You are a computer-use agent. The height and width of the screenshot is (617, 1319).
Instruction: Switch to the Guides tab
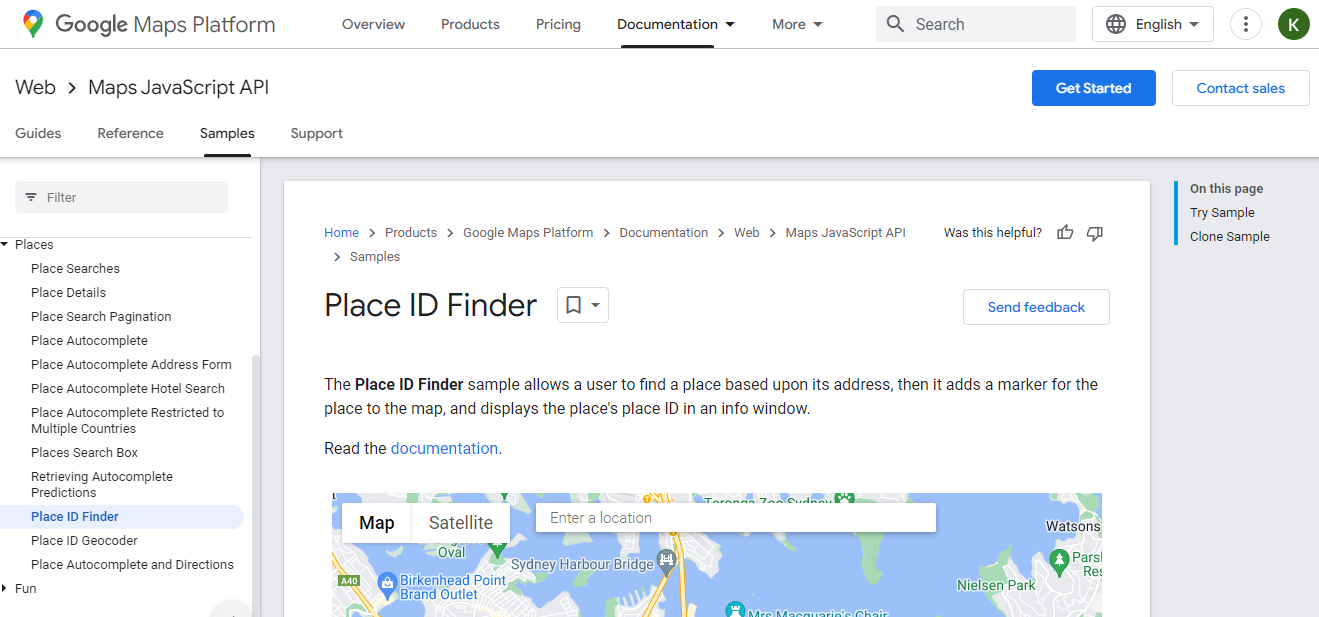pos(38,133)
